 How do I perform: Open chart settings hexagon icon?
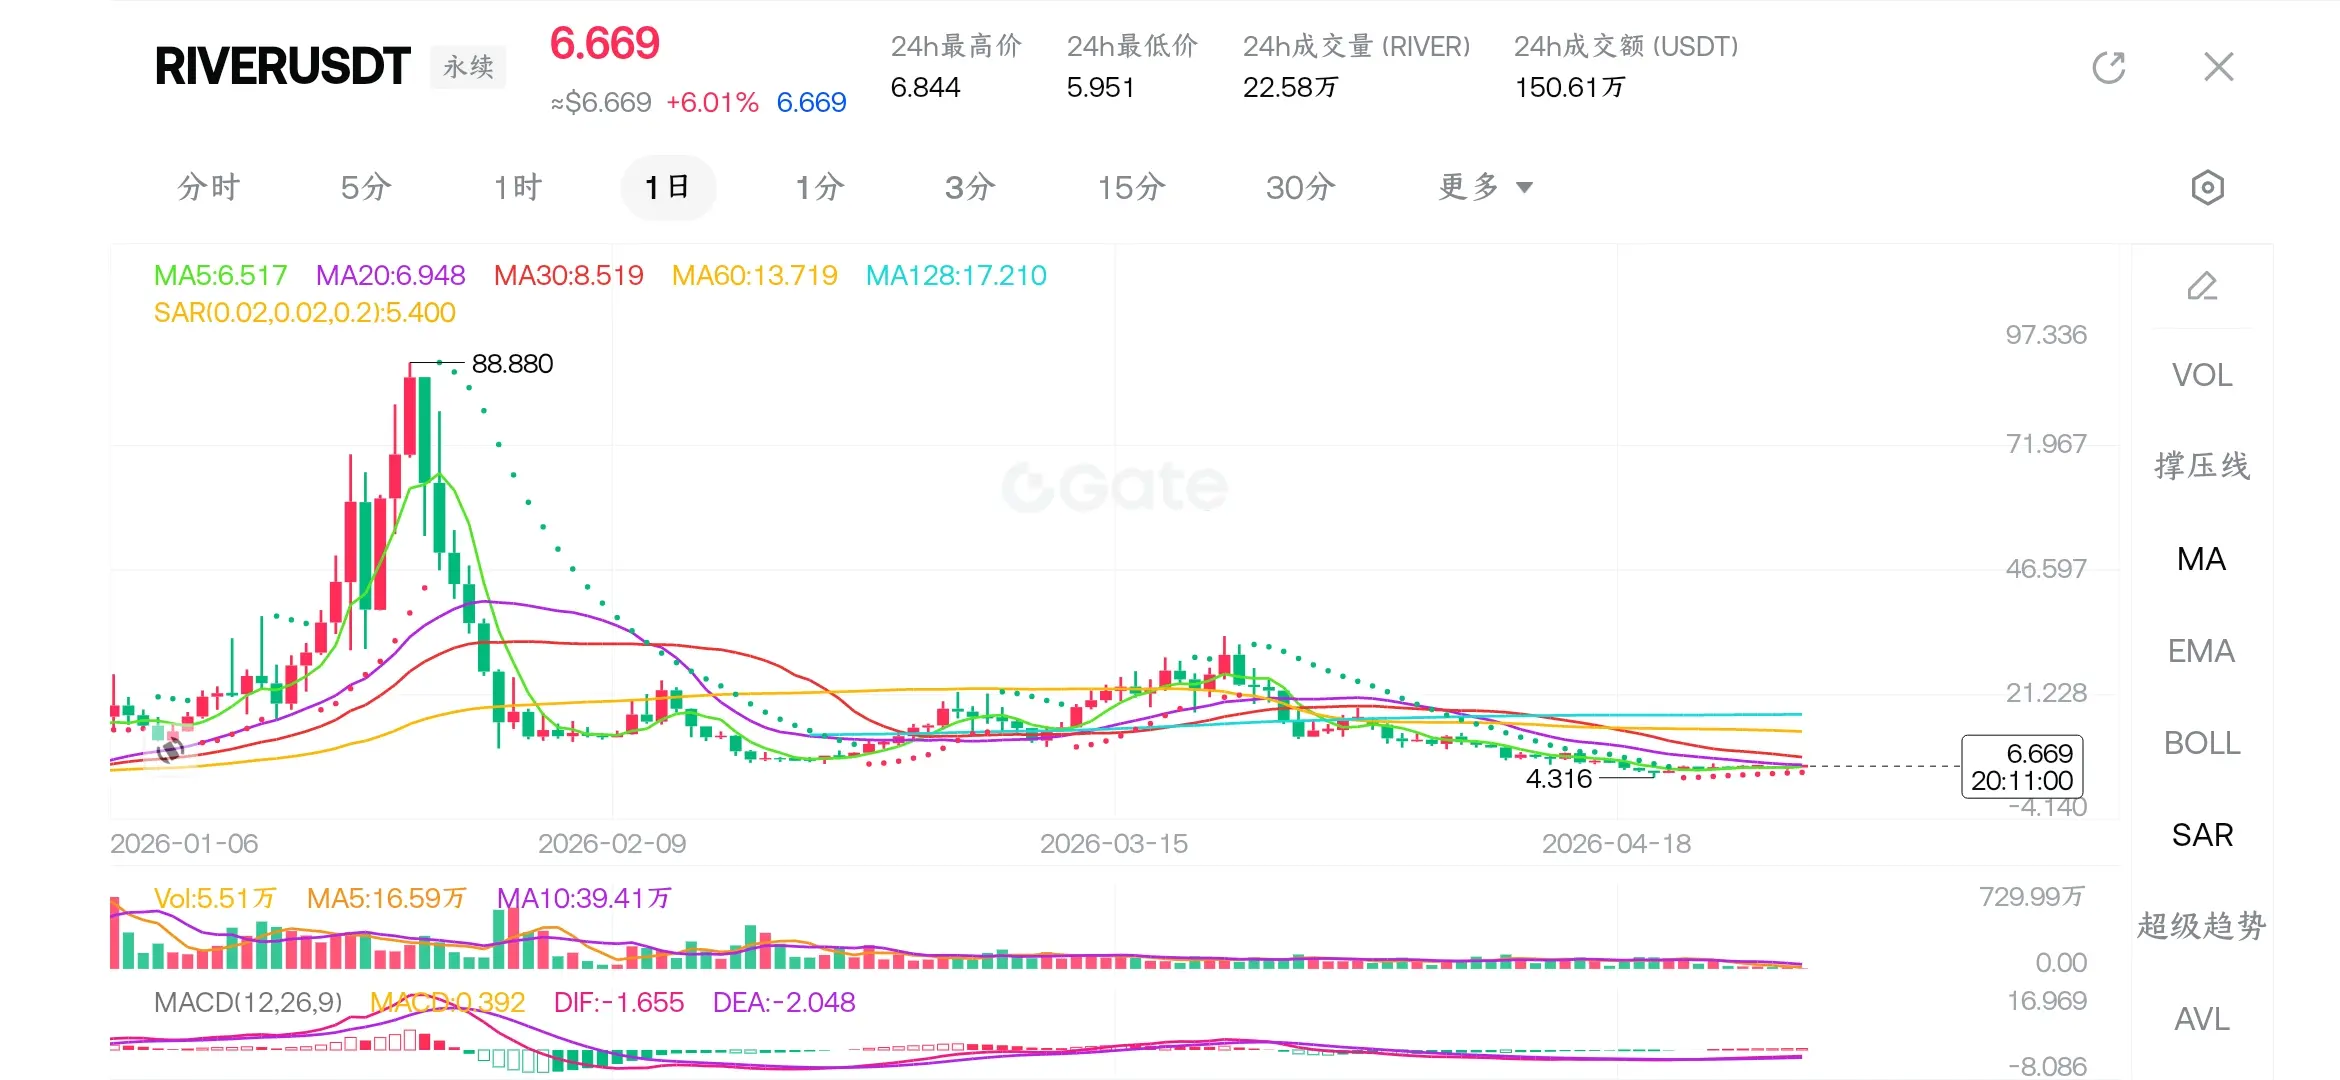[2207, 188]
